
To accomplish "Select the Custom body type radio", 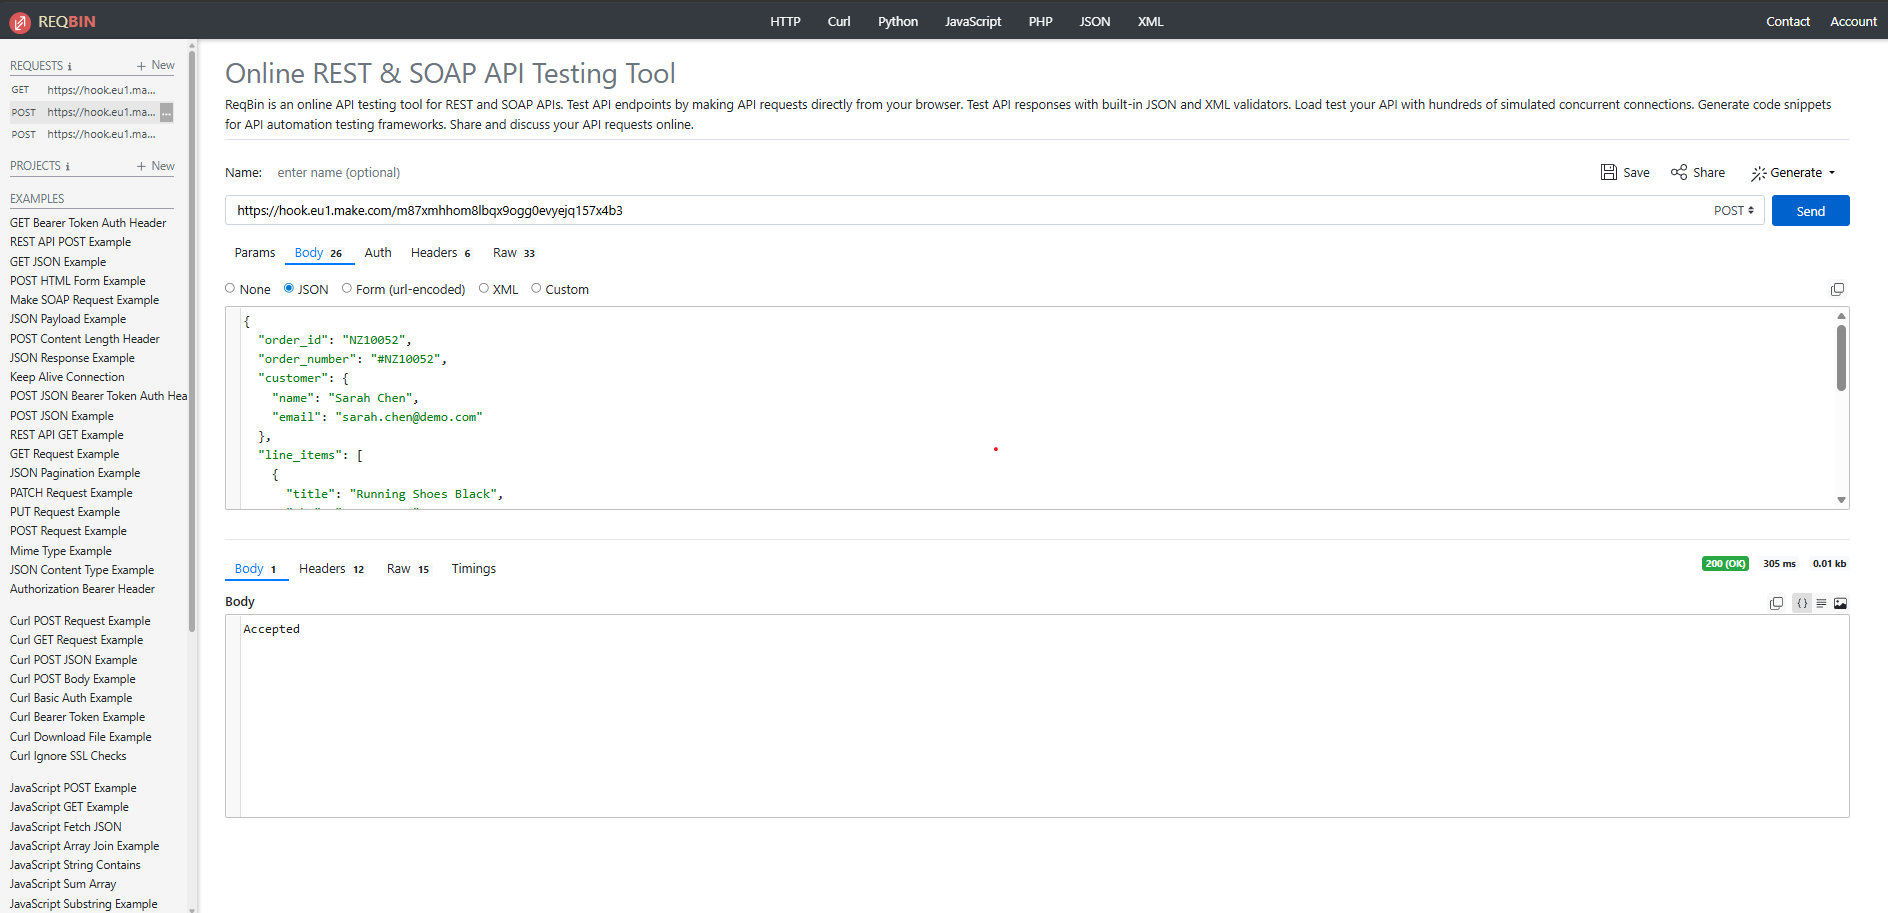I will coord(536,289).
